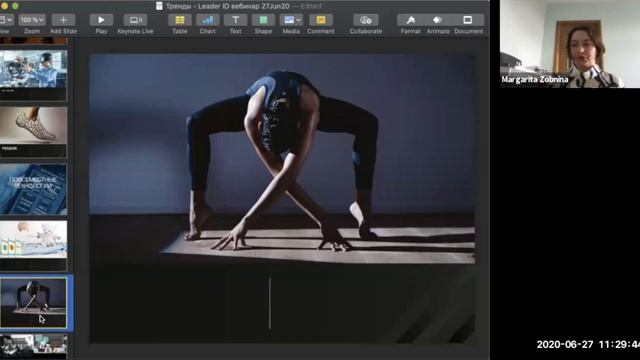Image resolution: width=640 pixels, height=360 pixels.
Task: Click the document title in title bar
Action: pyautogui.click(x=228, y=6)
